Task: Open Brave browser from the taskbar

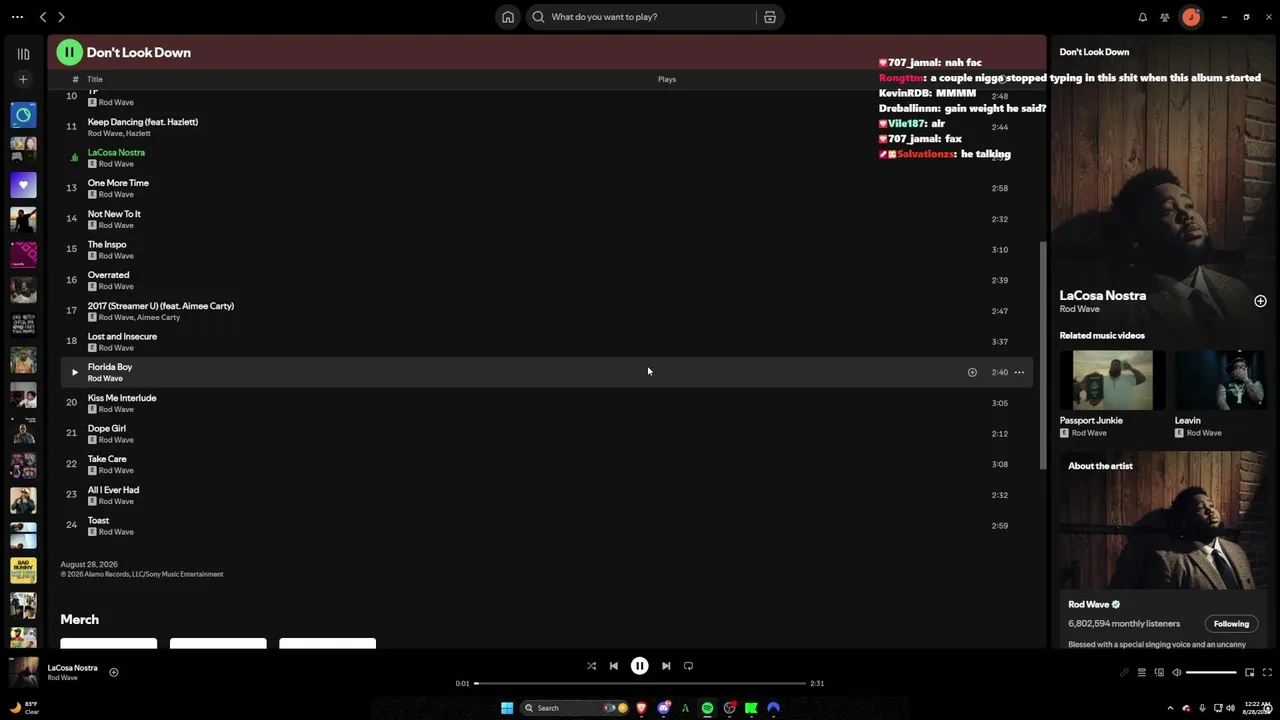Action: point(641,708)
